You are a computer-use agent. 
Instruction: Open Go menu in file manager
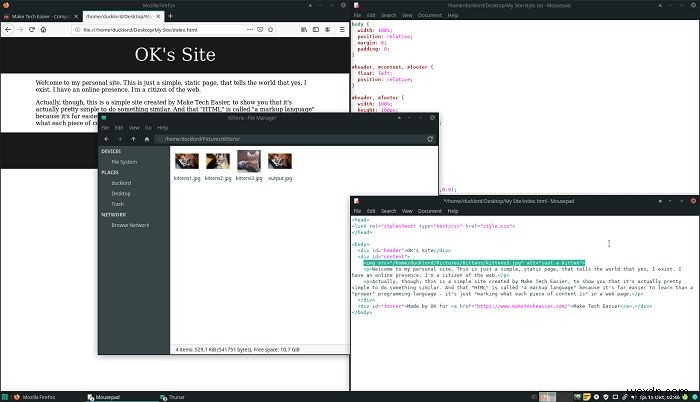coord(148,128)
